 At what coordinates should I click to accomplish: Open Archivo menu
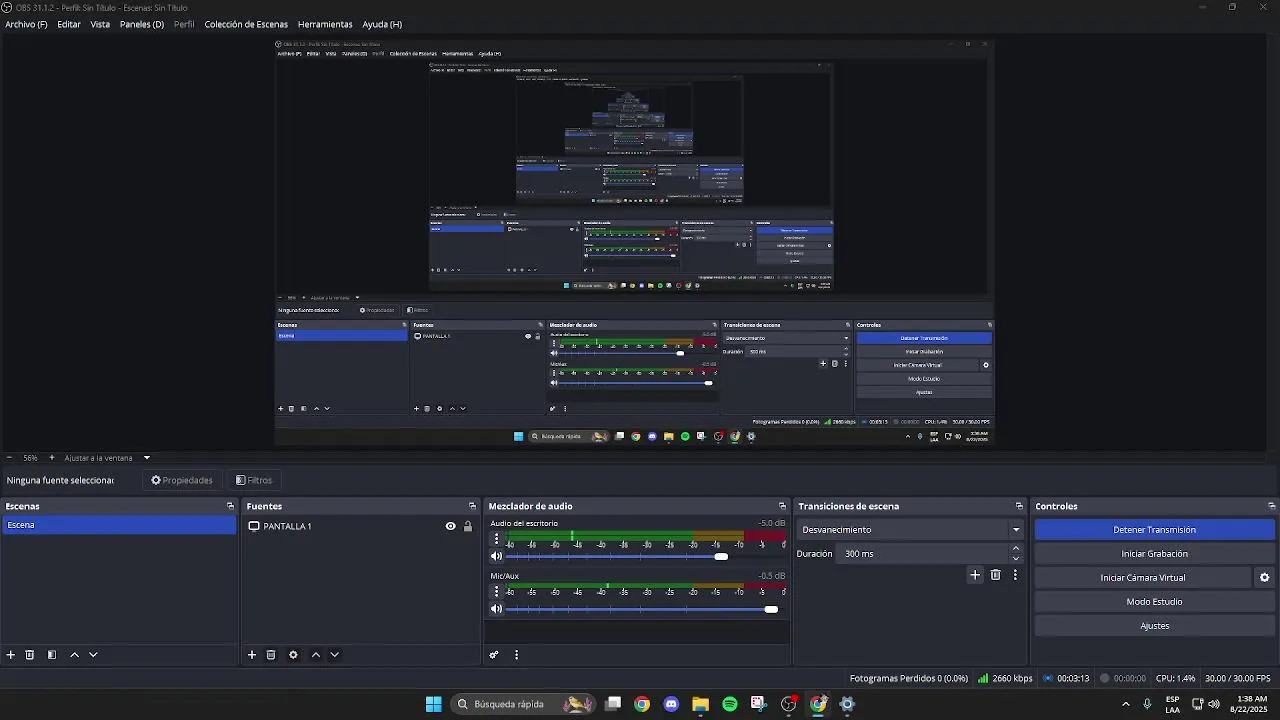coord(26,24)
